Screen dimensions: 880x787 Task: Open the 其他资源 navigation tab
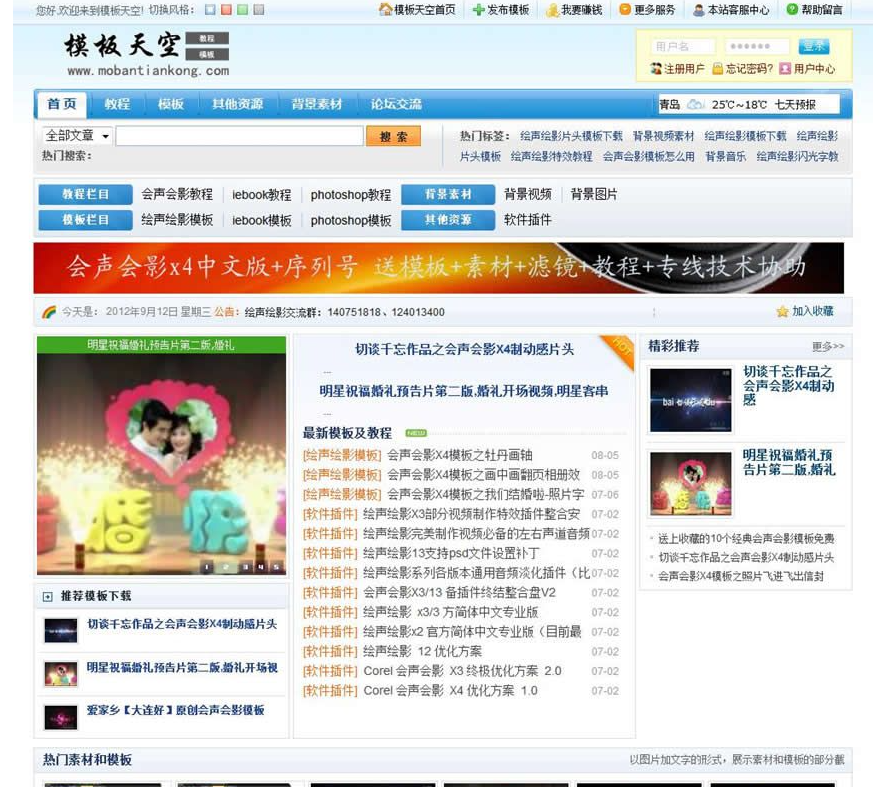(237, 104)
